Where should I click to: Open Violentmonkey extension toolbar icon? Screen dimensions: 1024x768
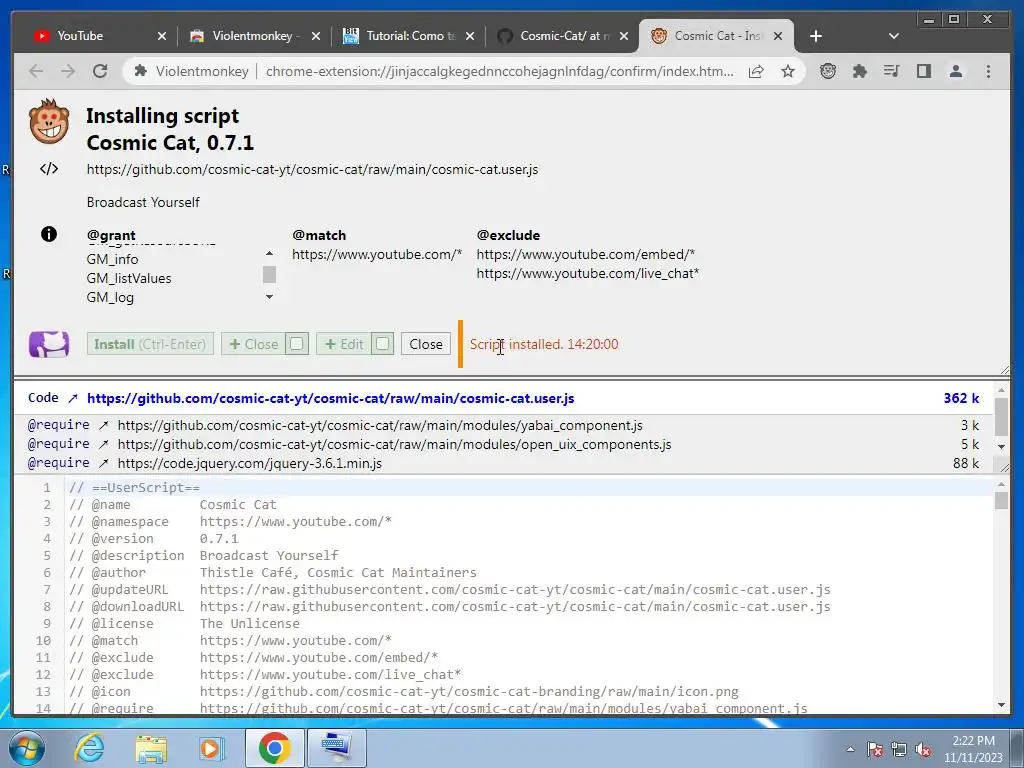(828, 71)
